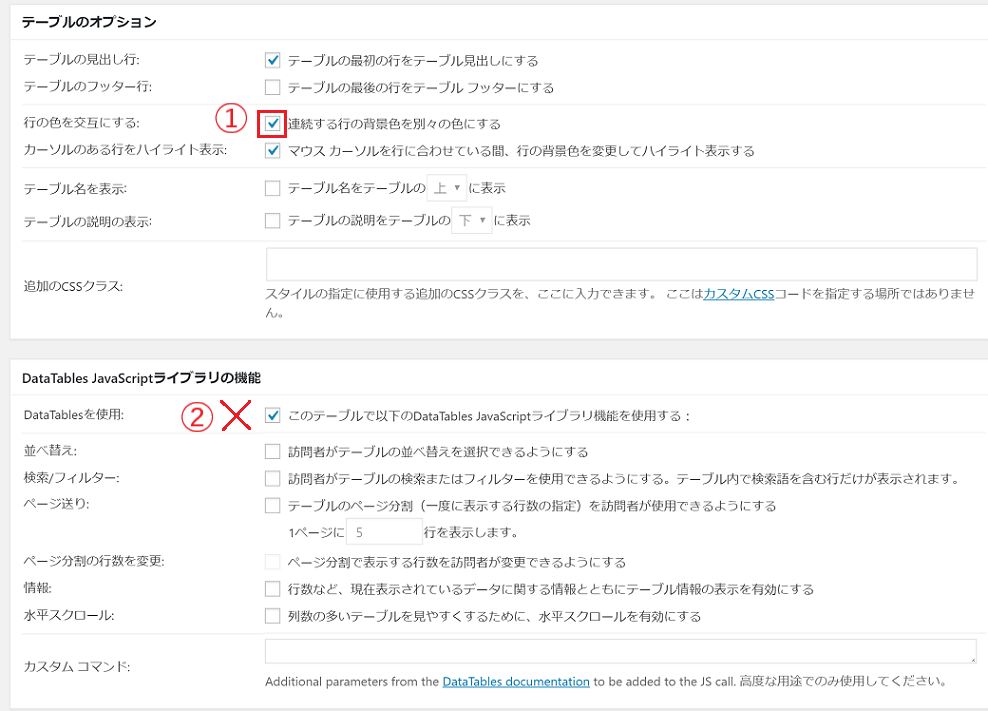Enable pagination length change checkbox (ページ分割の行数を変更)
This screenshot has height=711, width=988.
pos(272,562)
